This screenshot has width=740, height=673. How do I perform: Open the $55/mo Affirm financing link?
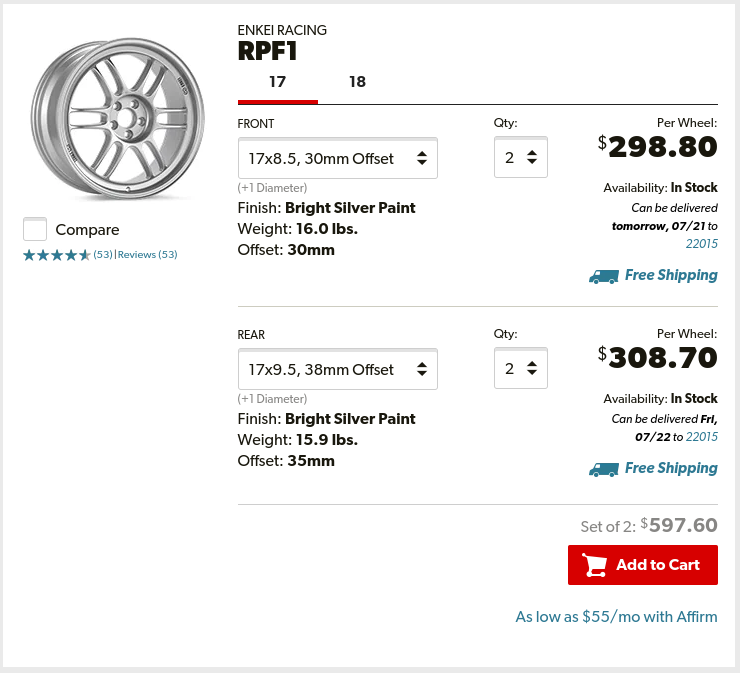coord(616,616)
